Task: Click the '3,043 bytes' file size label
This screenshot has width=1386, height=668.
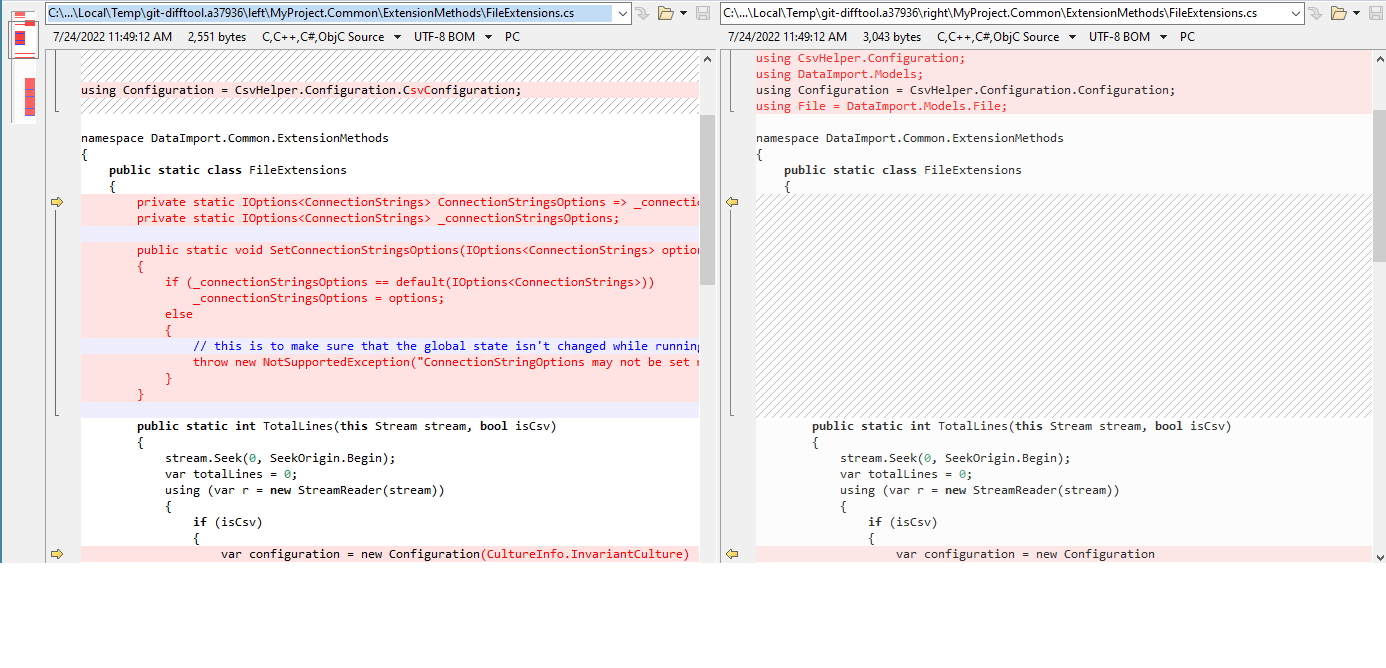Action: pos(892,37)
